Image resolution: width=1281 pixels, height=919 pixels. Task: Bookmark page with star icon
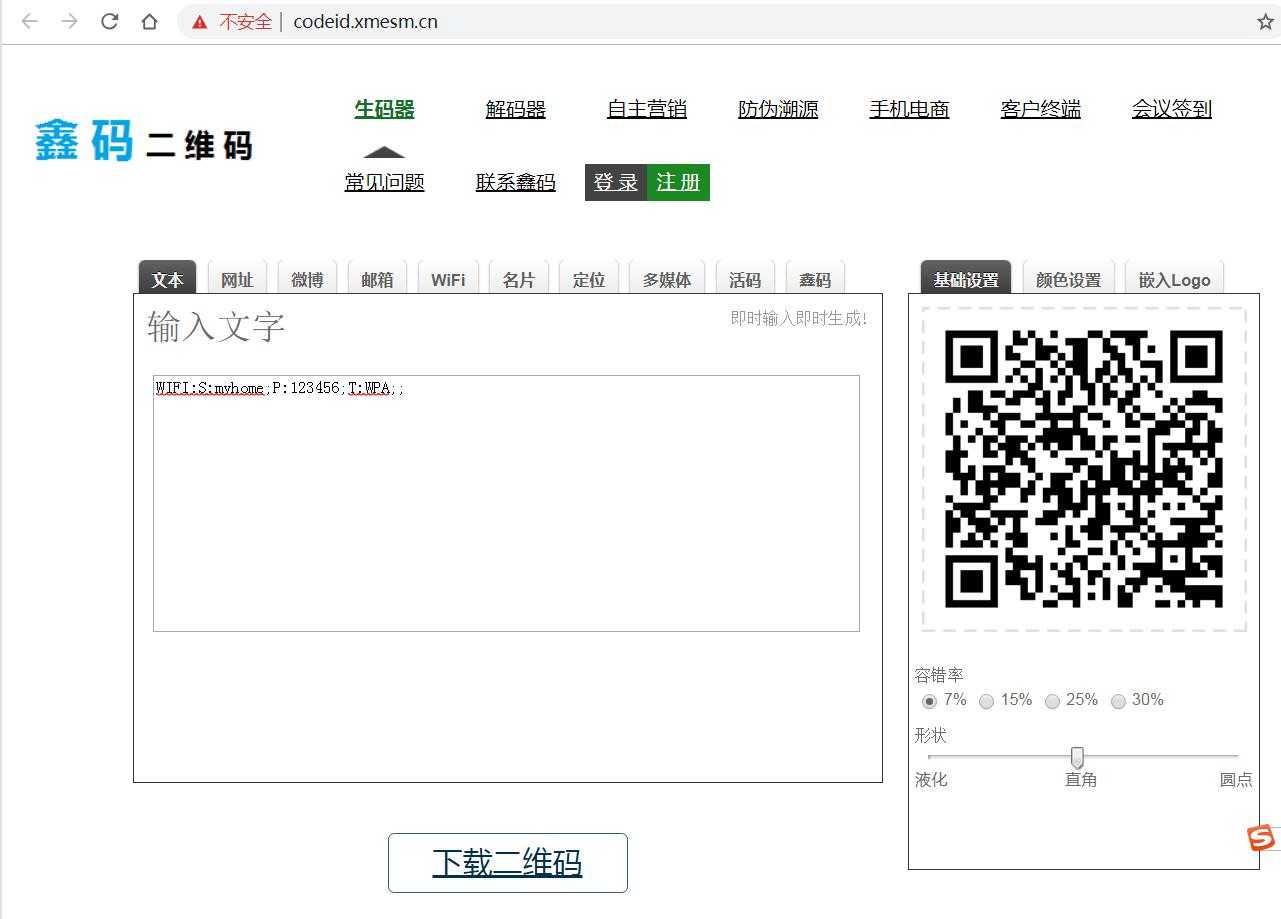pos(1265,22)
